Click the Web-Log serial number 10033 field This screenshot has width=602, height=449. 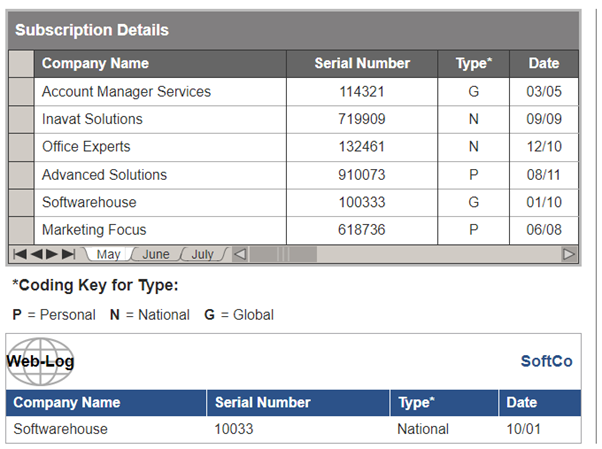tap(235, 429)
